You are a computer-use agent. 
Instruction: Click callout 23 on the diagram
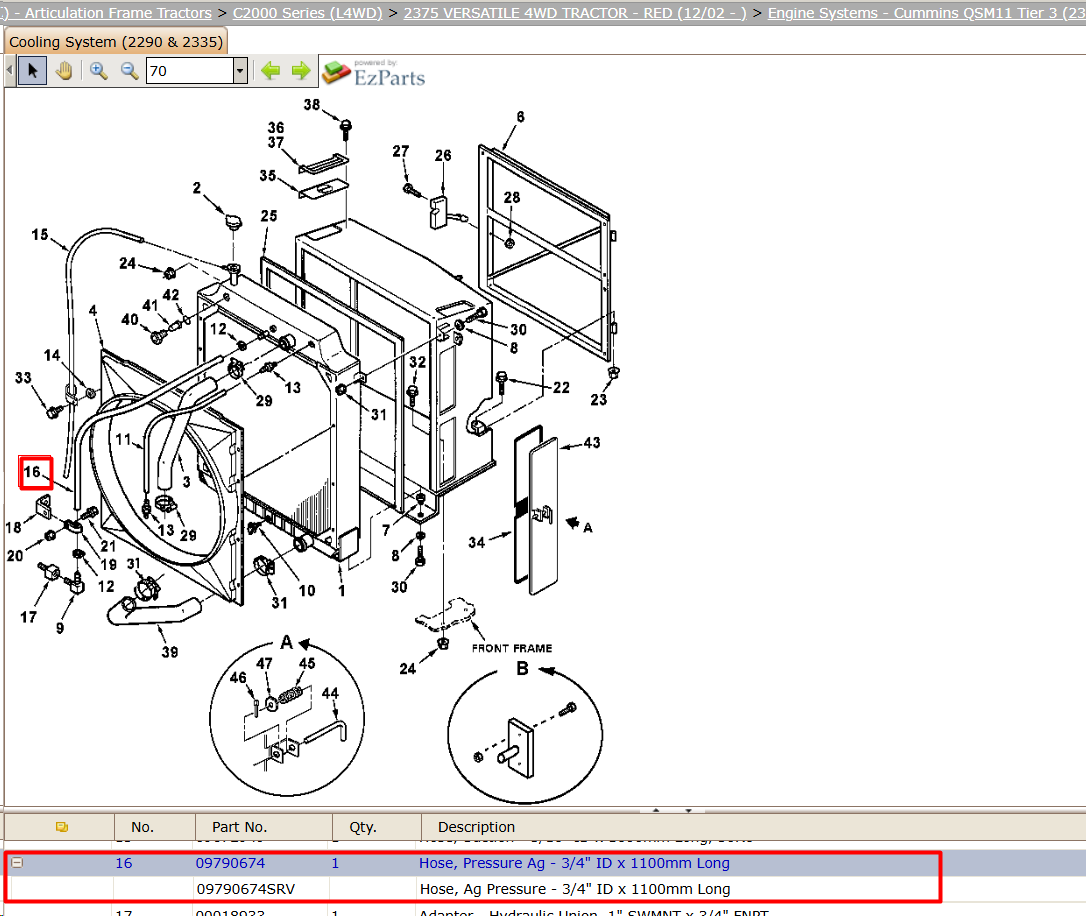click(598, 399)
